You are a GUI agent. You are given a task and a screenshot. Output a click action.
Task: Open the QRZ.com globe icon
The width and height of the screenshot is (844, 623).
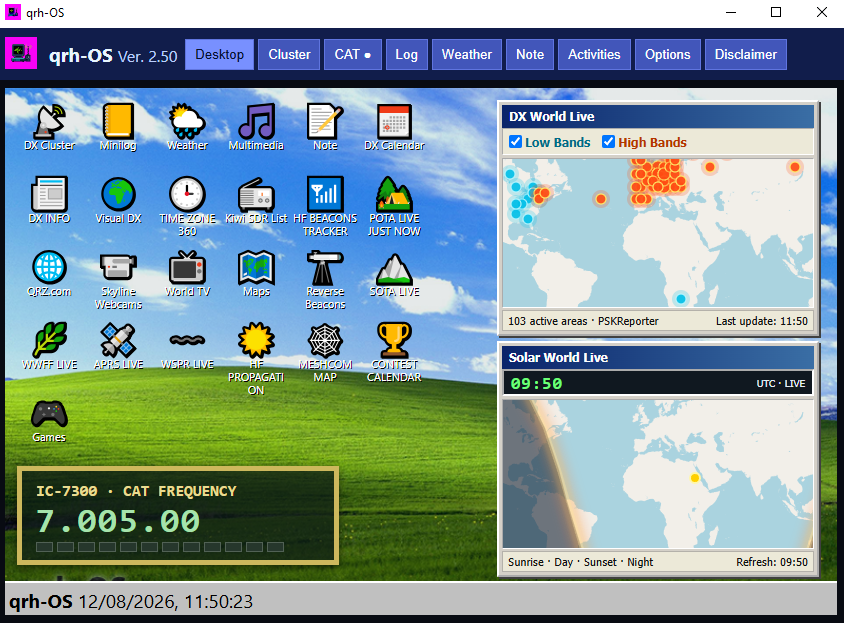pos(50,274)
